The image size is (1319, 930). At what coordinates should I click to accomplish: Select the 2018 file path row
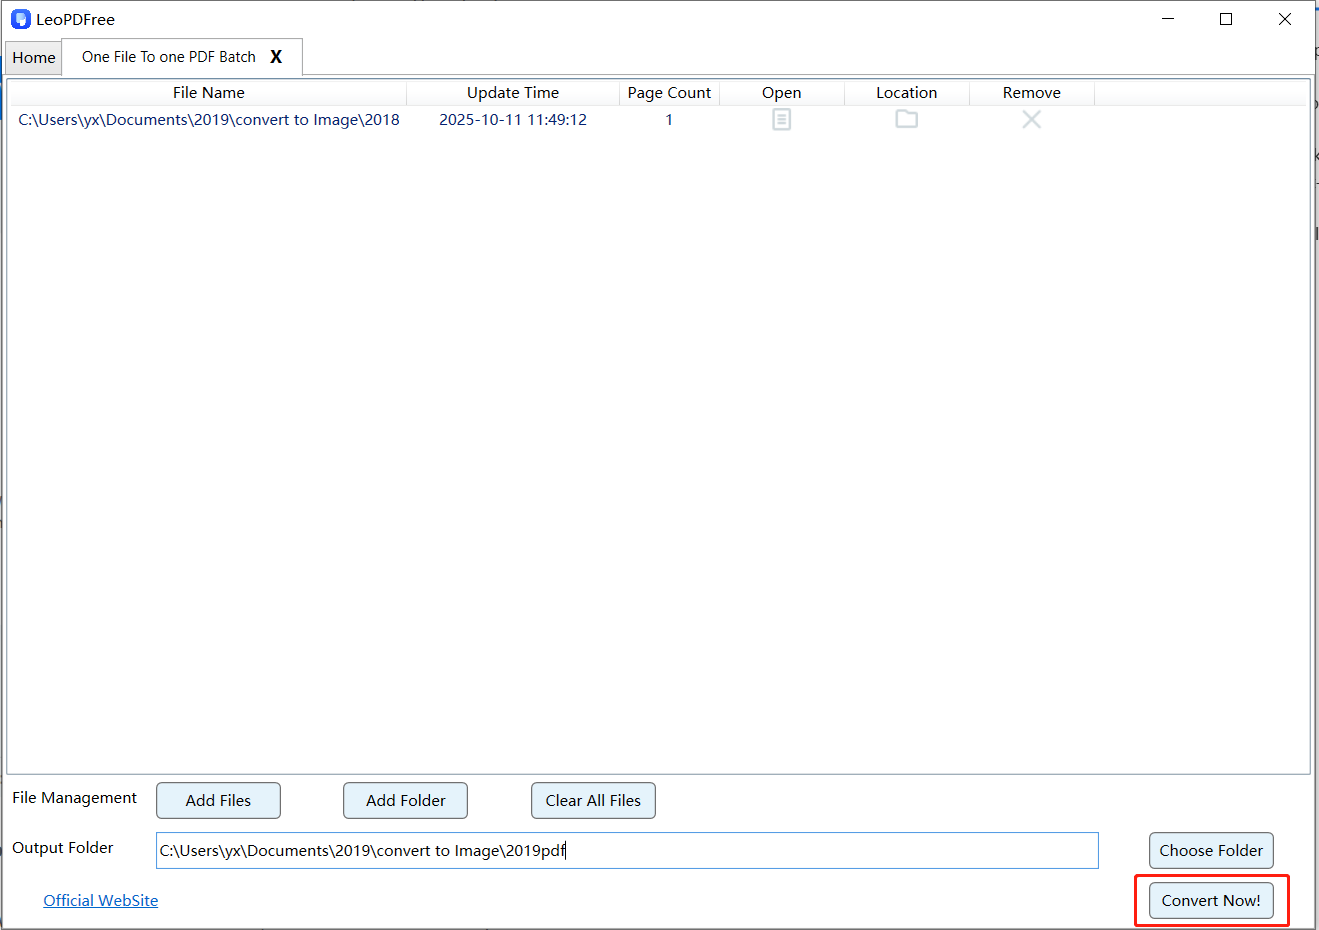(209, 120)
